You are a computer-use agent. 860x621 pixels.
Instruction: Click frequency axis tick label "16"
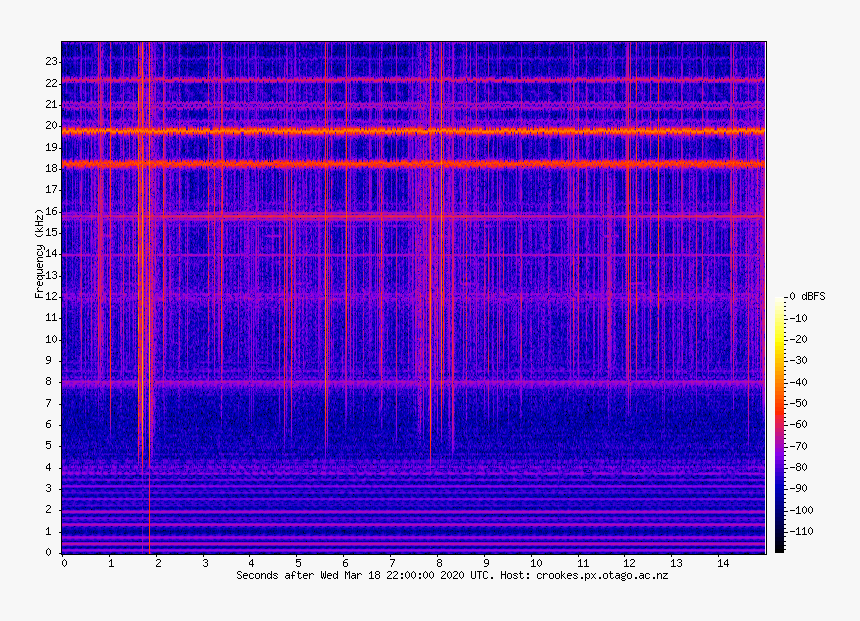click(x=52, y=211)
